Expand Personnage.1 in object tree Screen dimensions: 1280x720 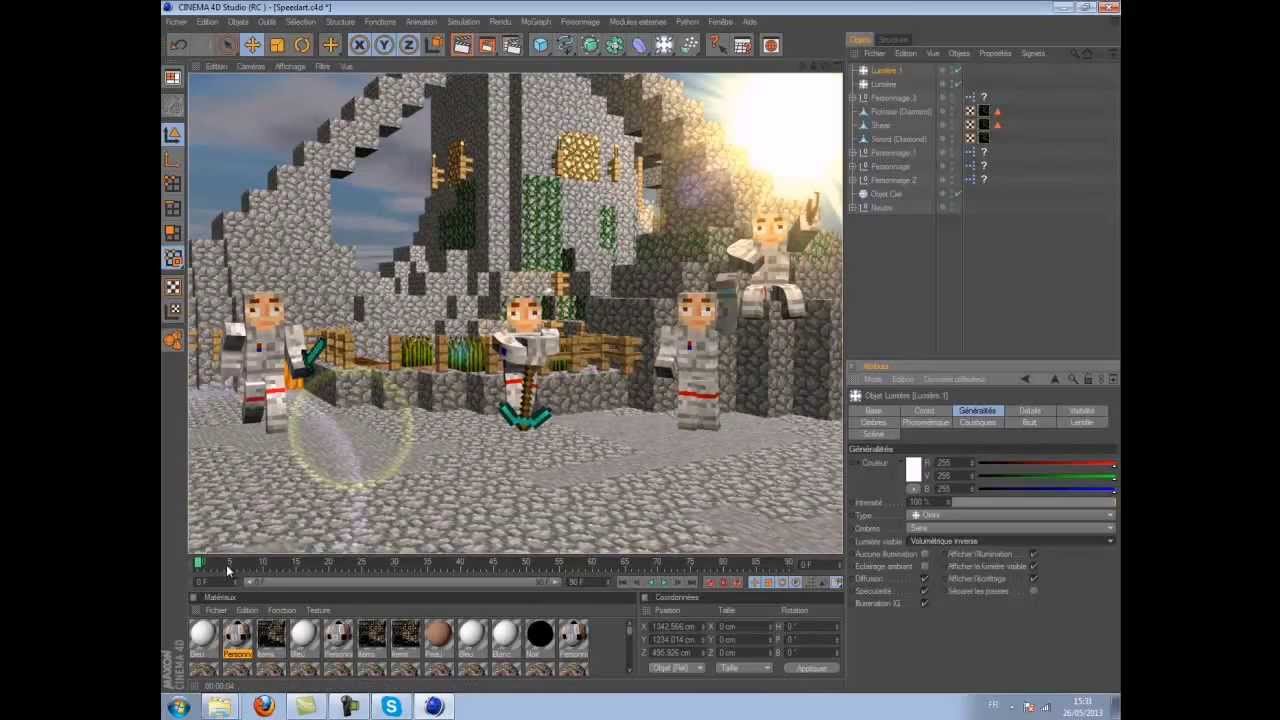[852, 153]
